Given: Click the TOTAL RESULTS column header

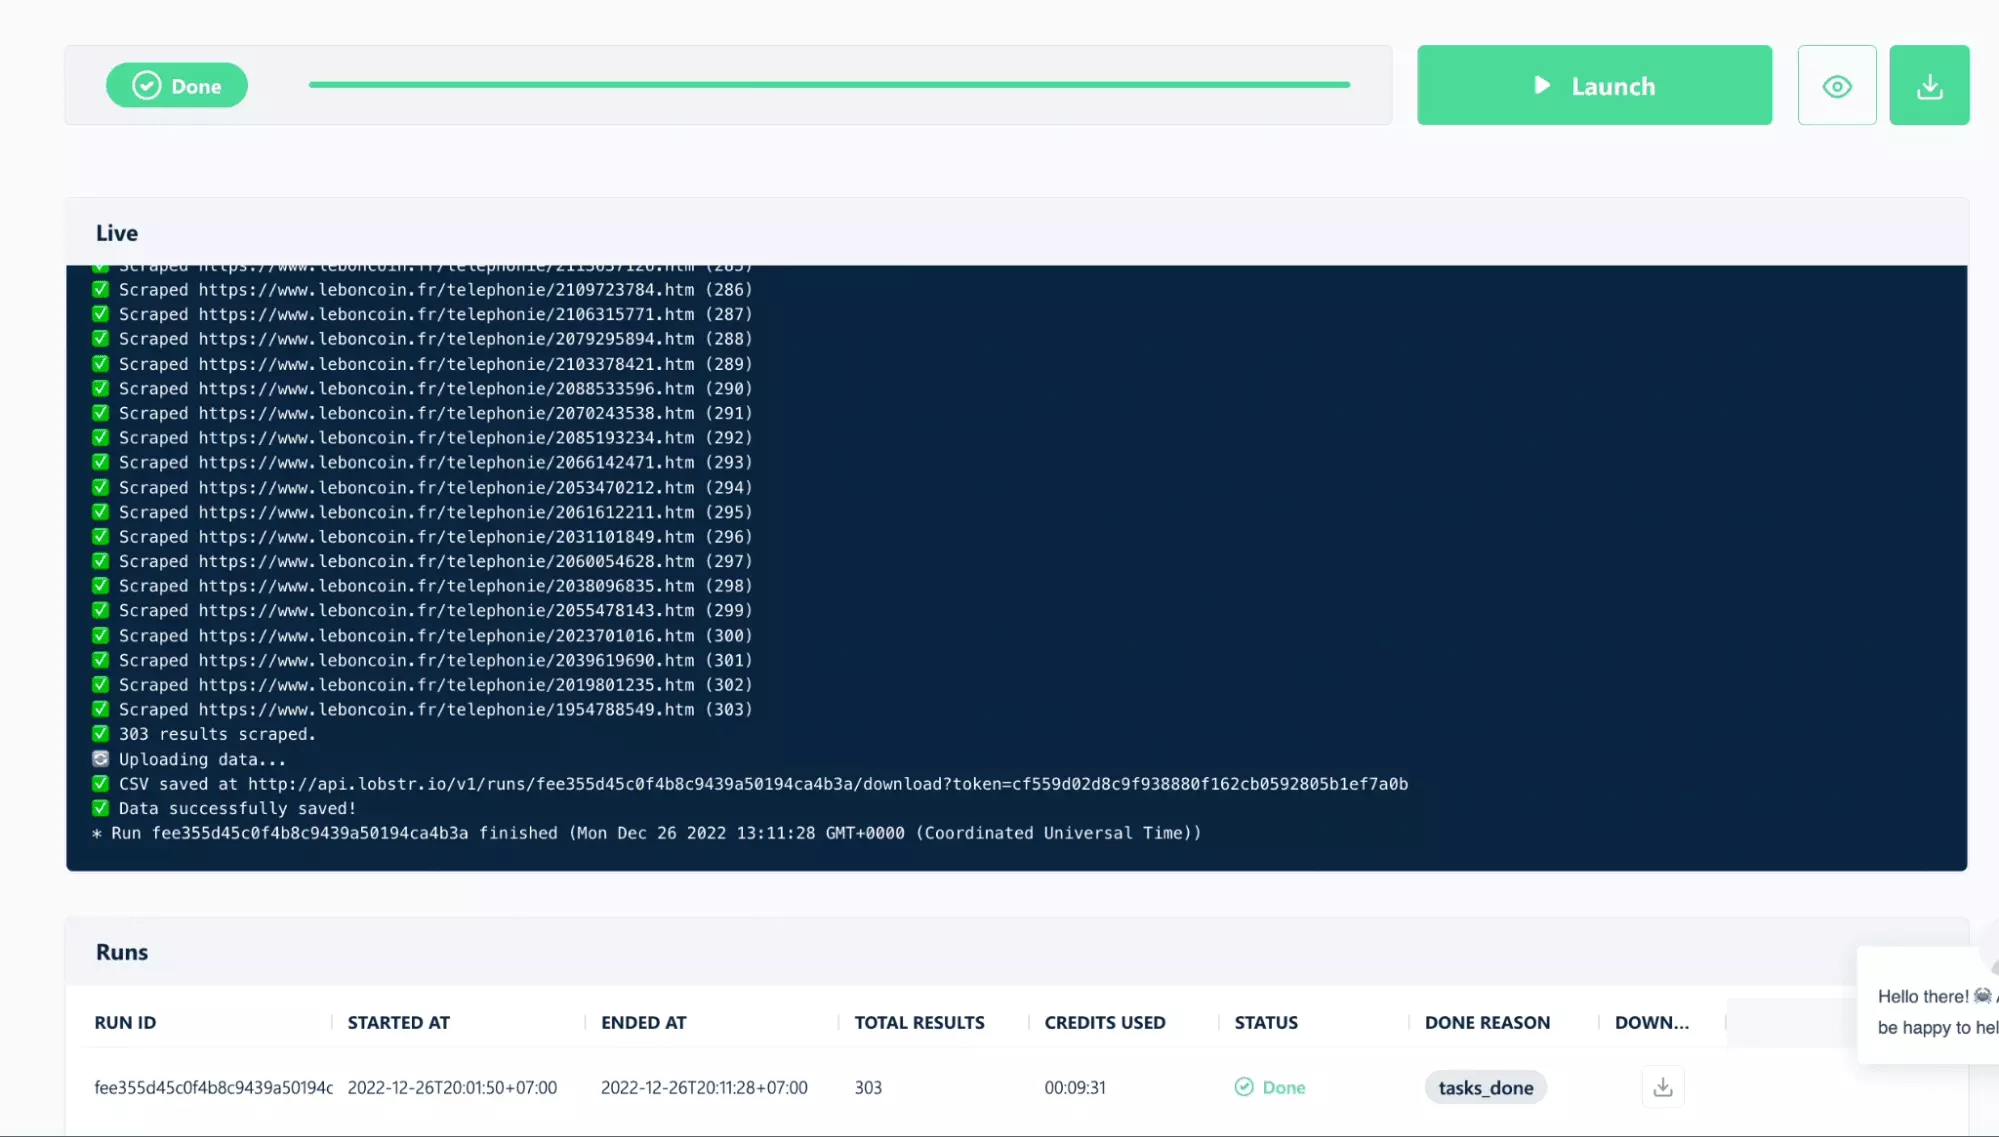Looking at the screenshot, I should (x=918, y=1023).
